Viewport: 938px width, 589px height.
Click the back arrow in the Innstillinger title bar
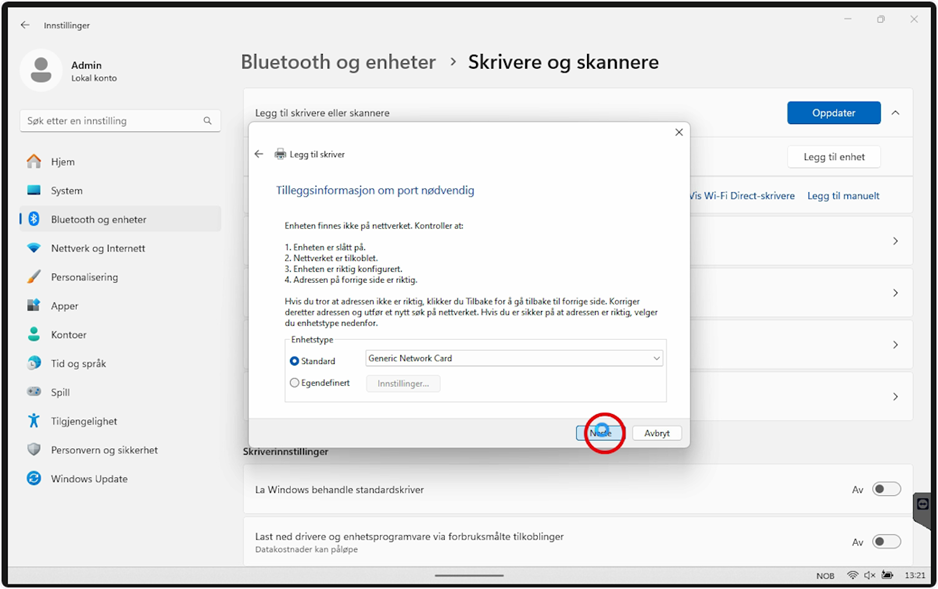(x=25, y=25)
